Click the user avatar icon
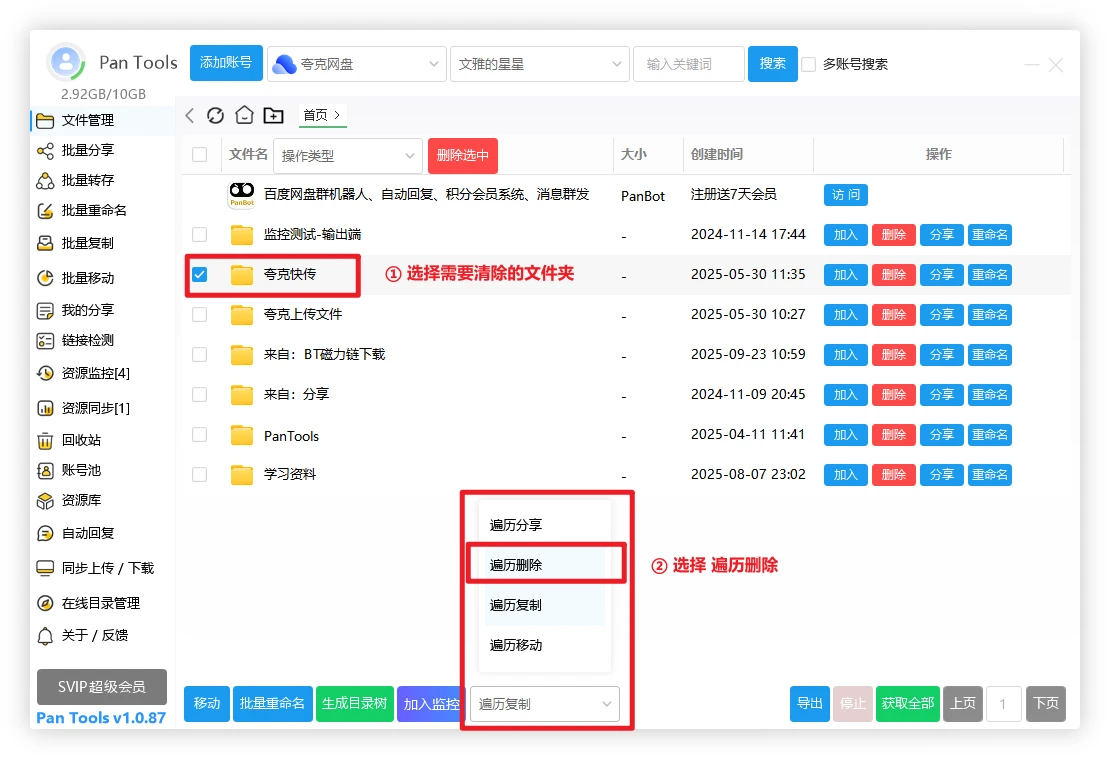This screenshot has height=759, width=1110. 66,63
